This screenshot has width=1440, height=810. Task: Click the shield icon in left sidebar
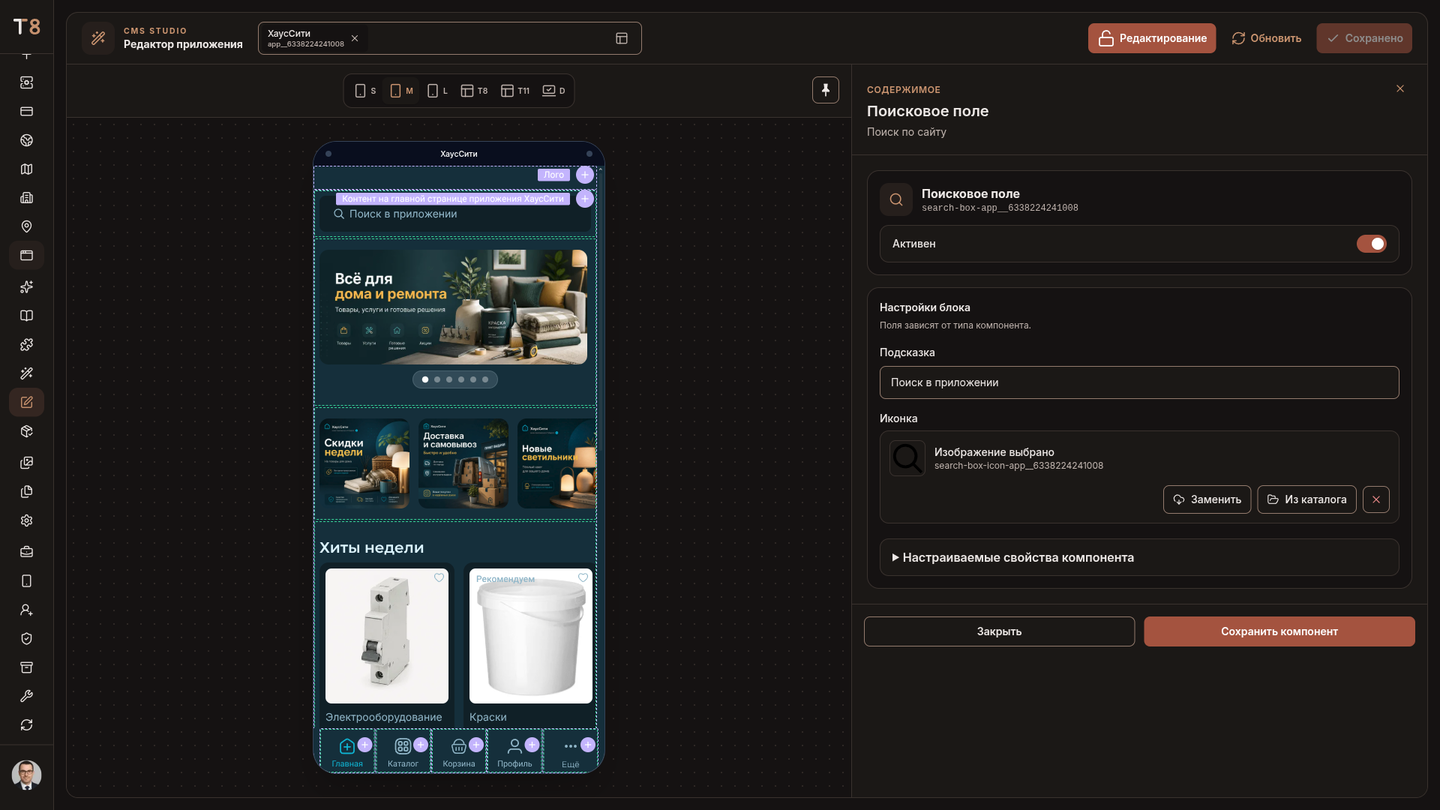[x=26, y=639]
